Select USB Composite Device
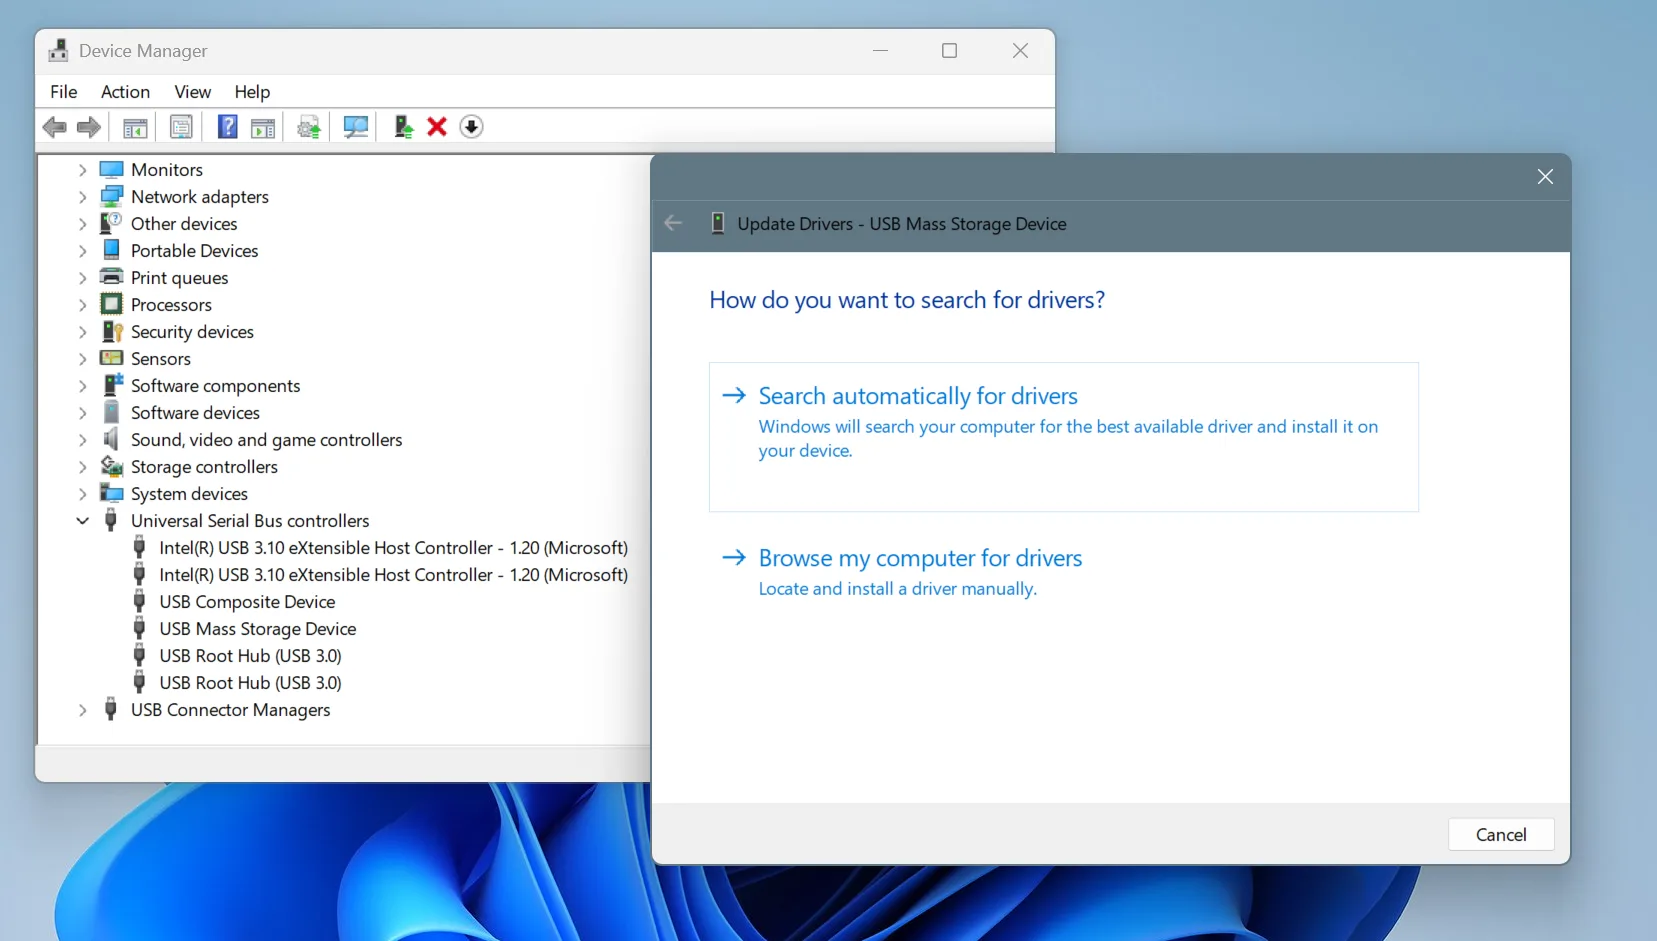 247,602
